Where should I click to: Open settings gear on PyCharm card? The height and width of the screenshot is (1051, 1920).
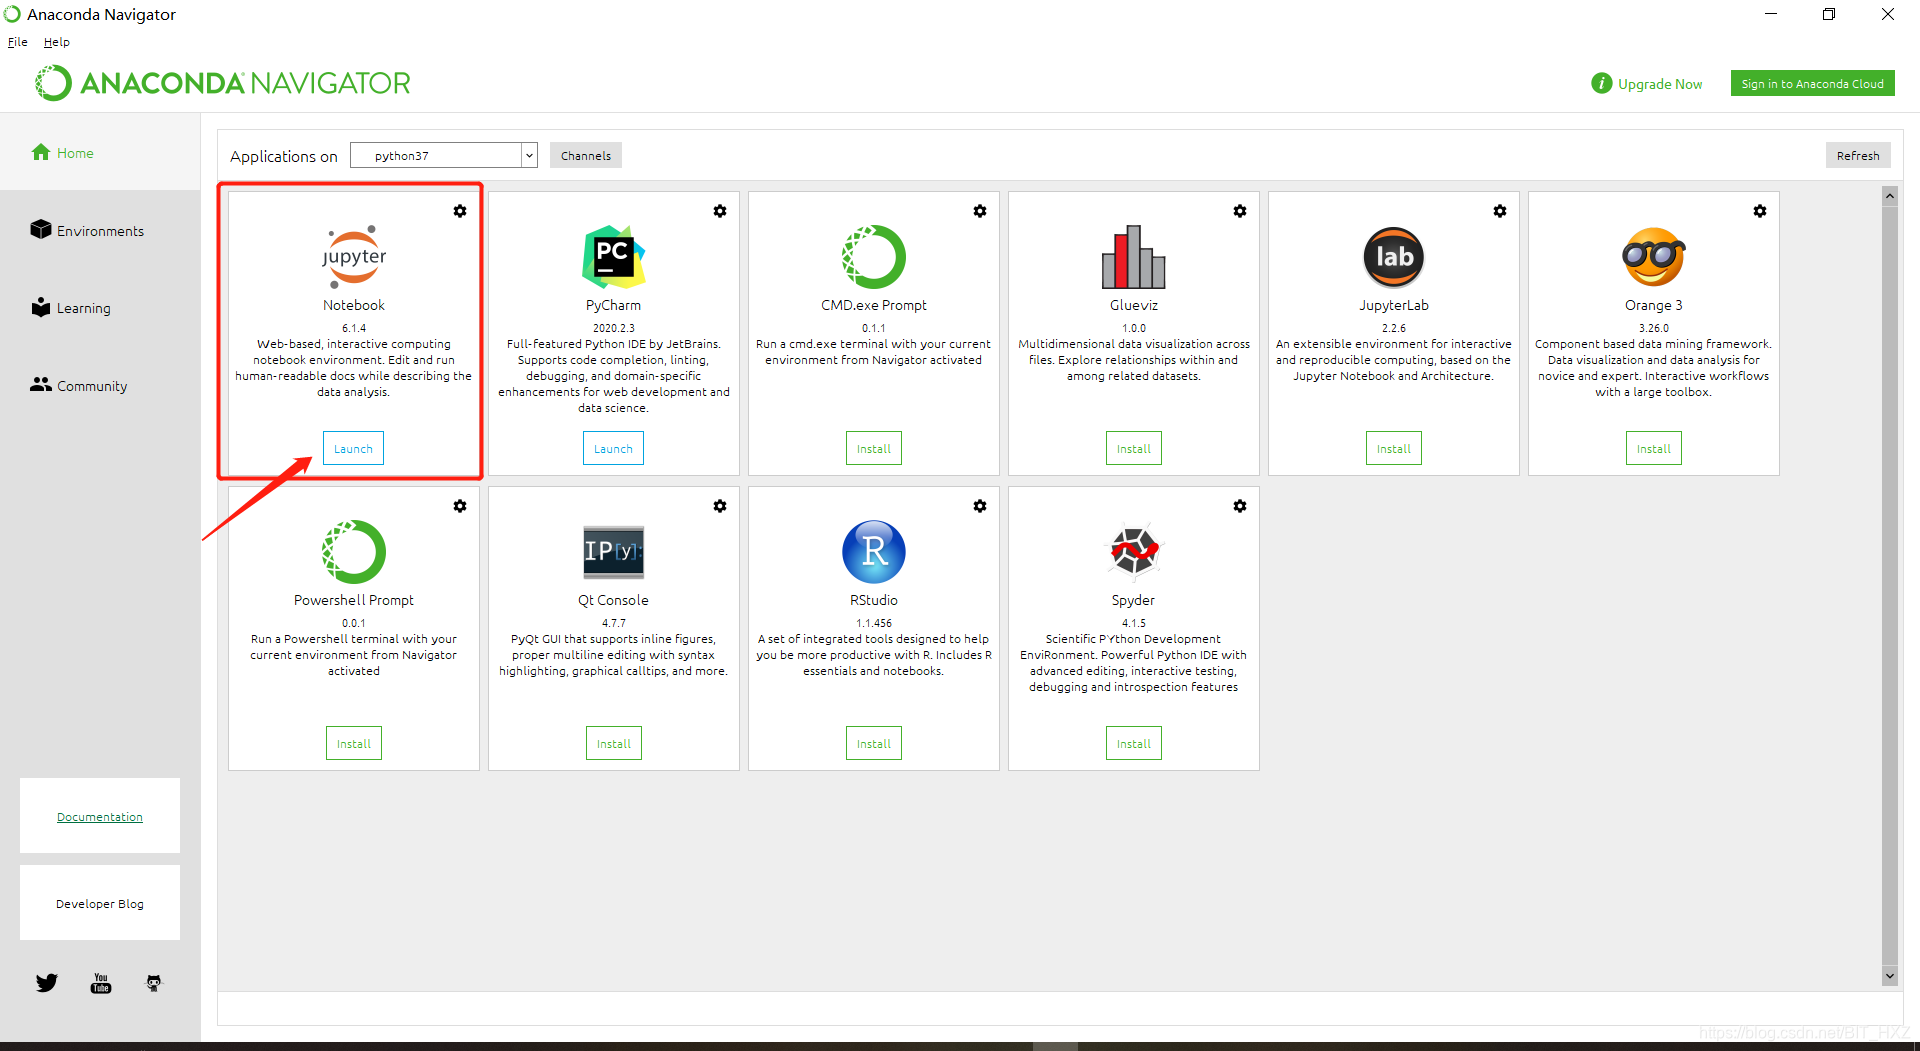(x=720, y=211)
